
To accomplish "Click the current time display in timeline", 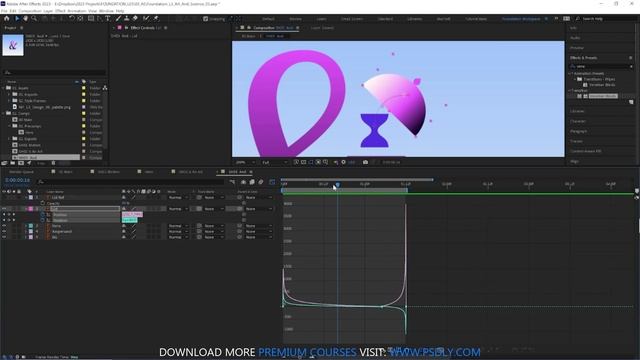I will (18, 180).
